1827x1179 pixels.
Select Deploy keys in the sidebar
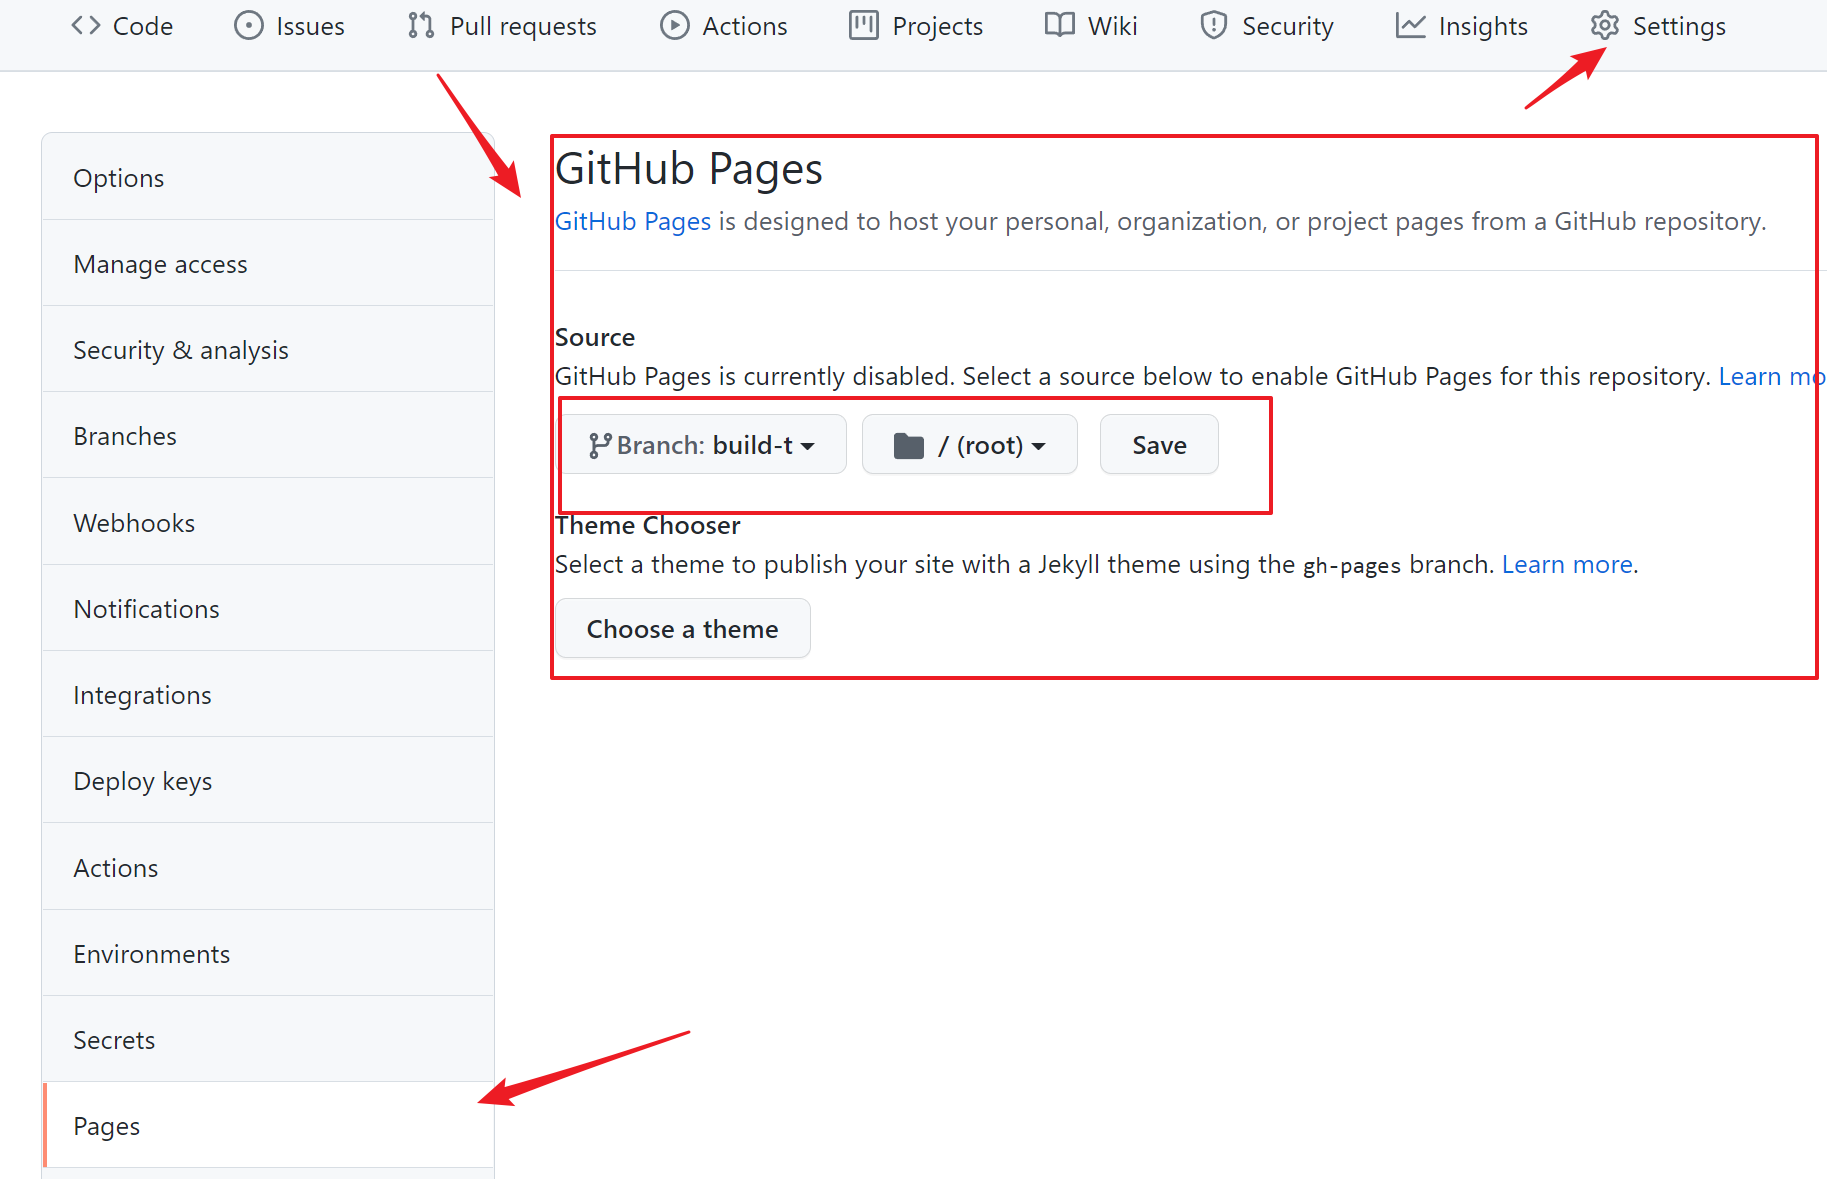(x=143, y=781)
